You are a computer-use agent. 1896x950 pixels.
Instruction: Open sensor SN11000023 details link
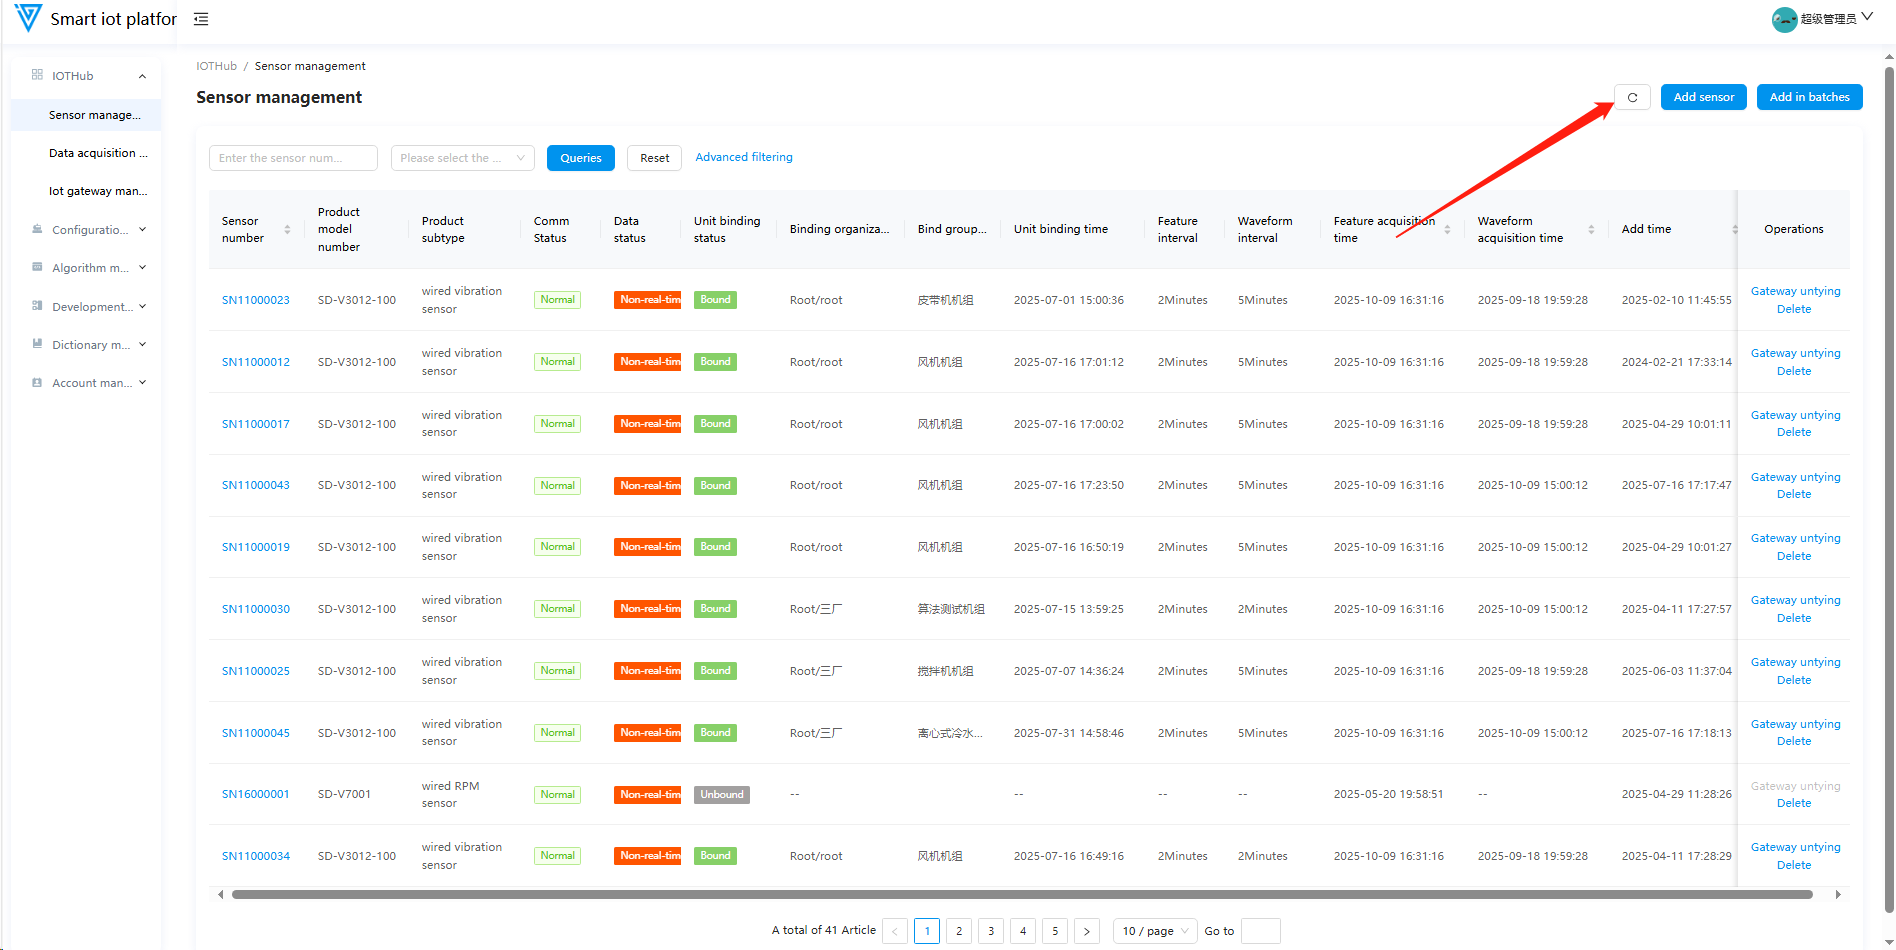(x=256, y=300)
